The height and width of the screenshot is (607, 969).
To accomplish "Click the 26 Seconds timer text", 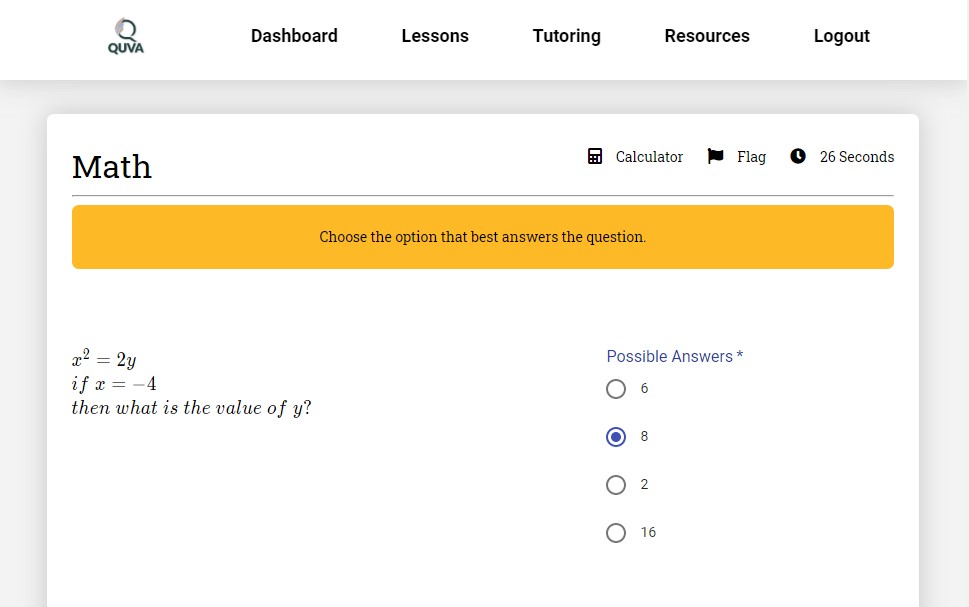I will click(857, 157).
